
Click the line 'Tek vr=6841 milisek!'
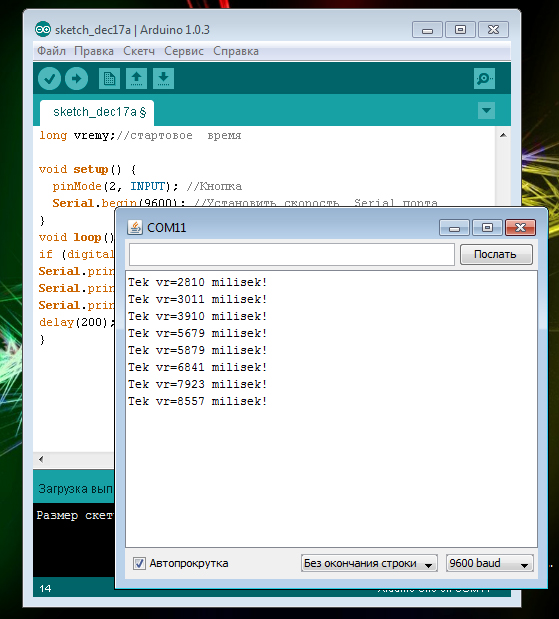click(197, 367)
